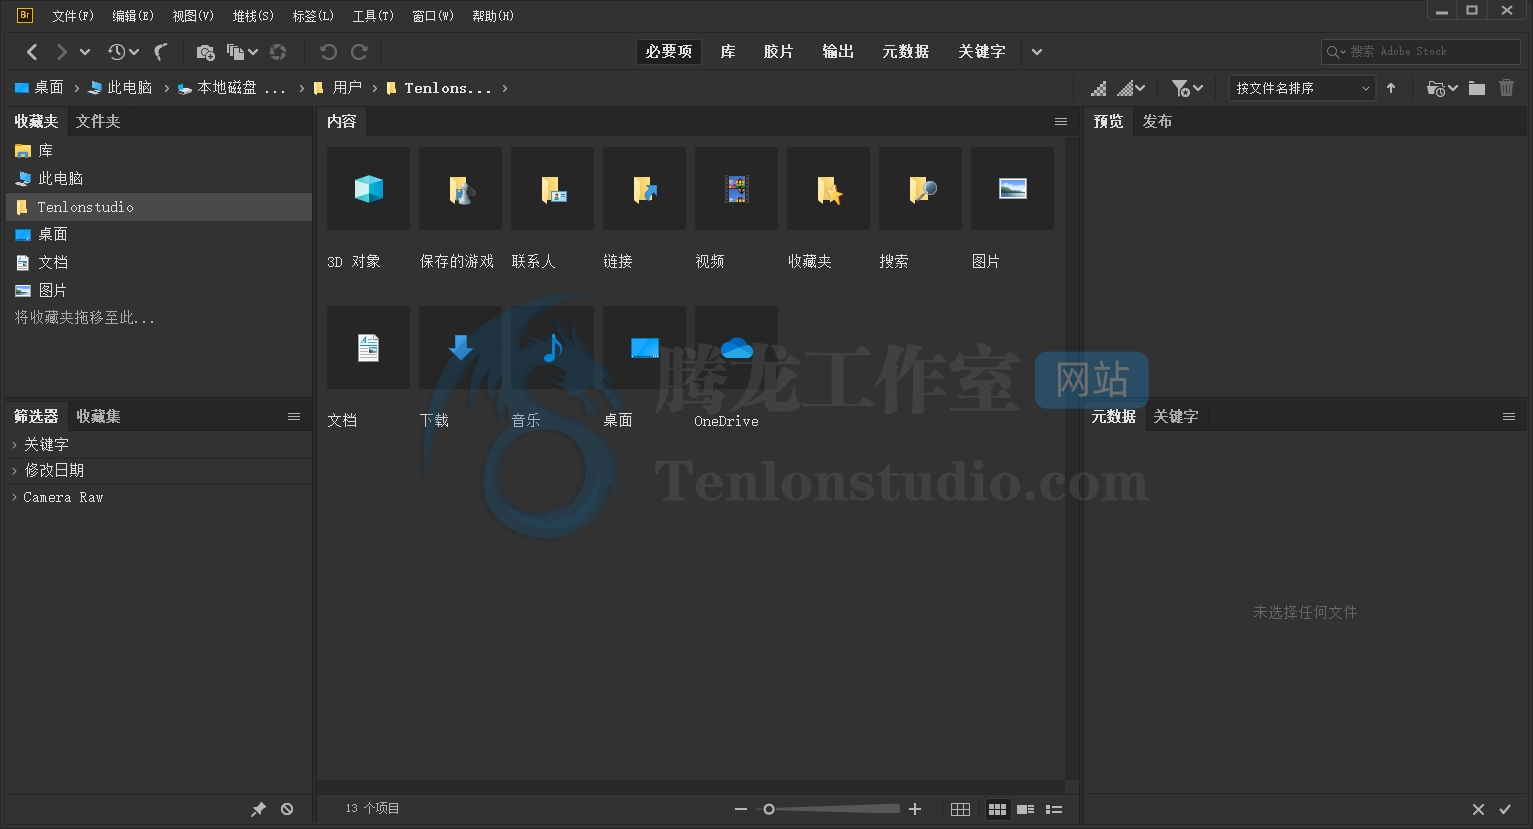
Task: Click 桌面 in the breadcrumb path
Action: pyautogui.click(x=39, y=88)
